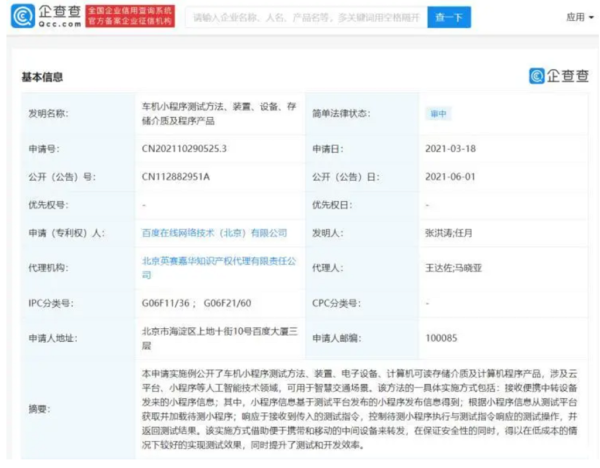Click the 公开（公告）日 field label

click(346, 177)
